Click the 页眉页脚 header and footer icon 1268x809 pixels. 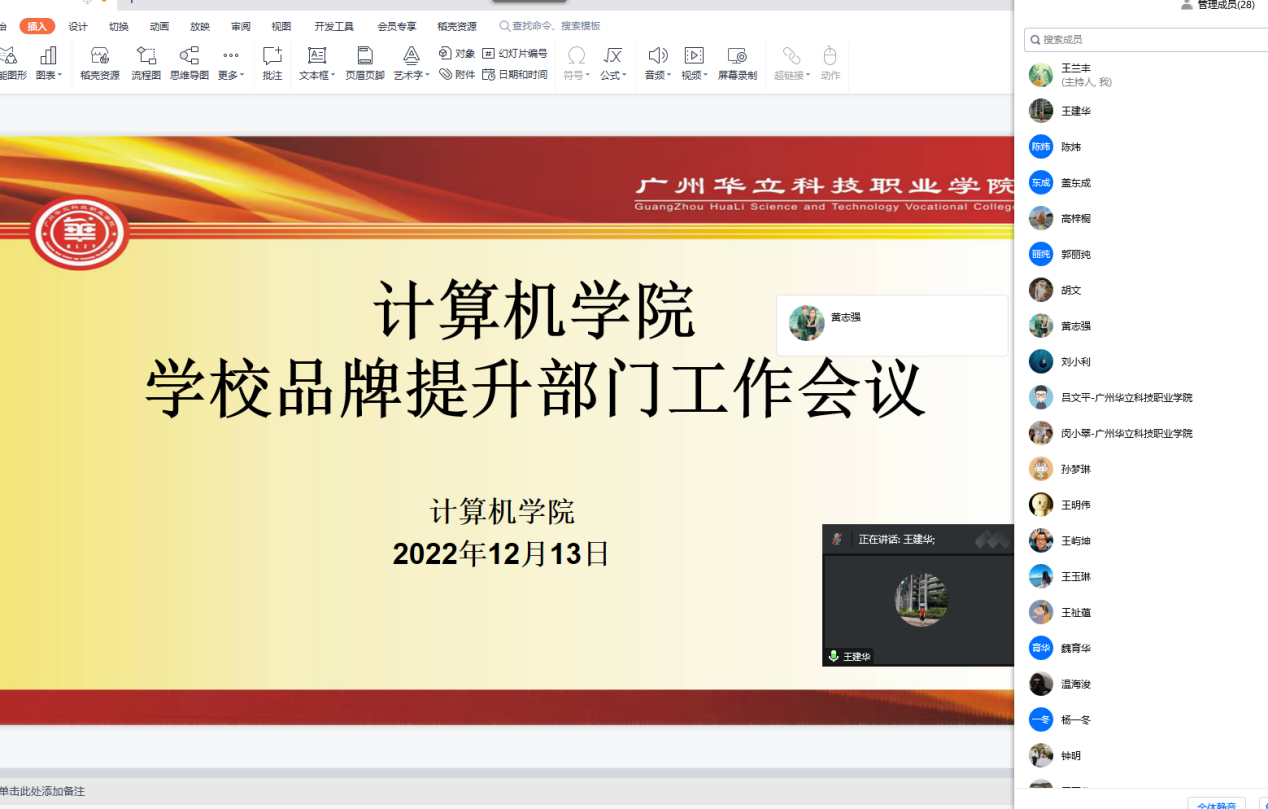coord(365,62)
